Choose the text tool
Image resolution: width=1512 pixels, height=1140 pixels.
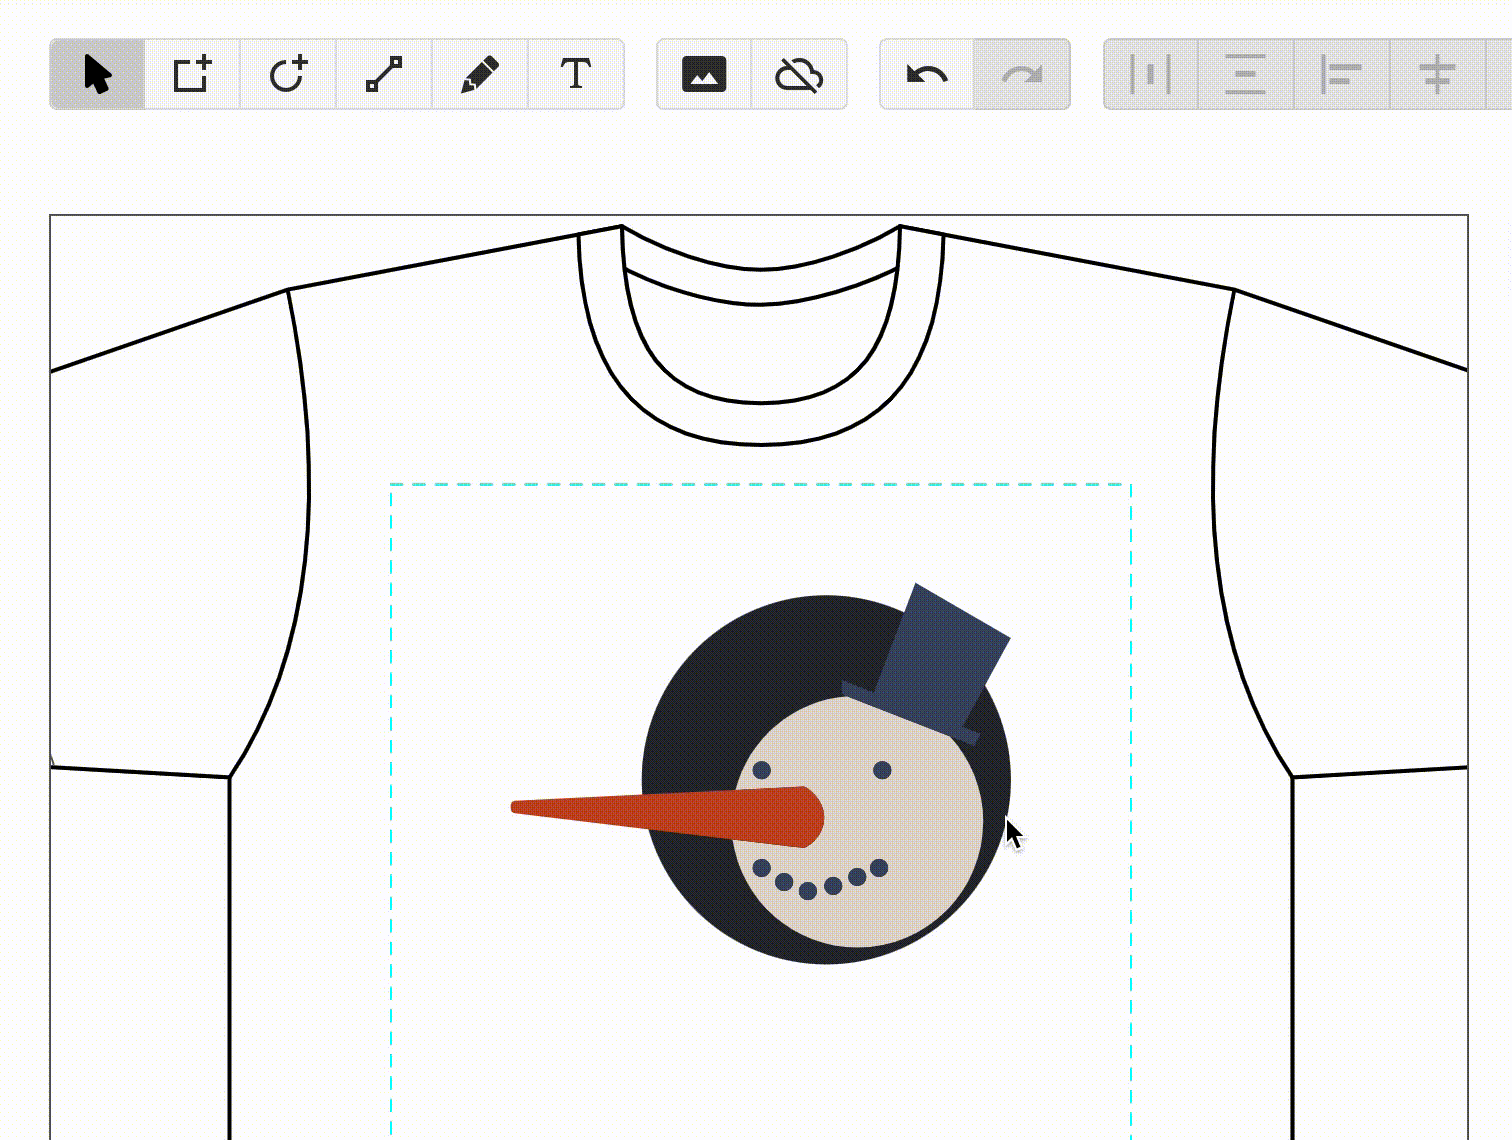tap(576, 74)
